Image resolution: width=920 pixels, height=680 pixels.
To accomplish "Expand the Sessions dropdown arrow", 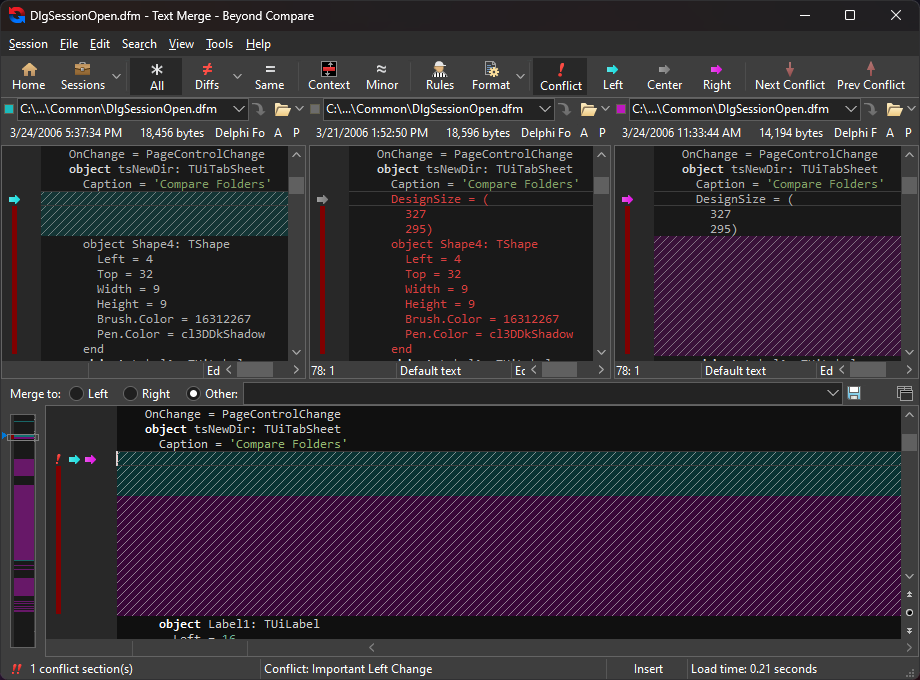I will (x=117, y=76).
